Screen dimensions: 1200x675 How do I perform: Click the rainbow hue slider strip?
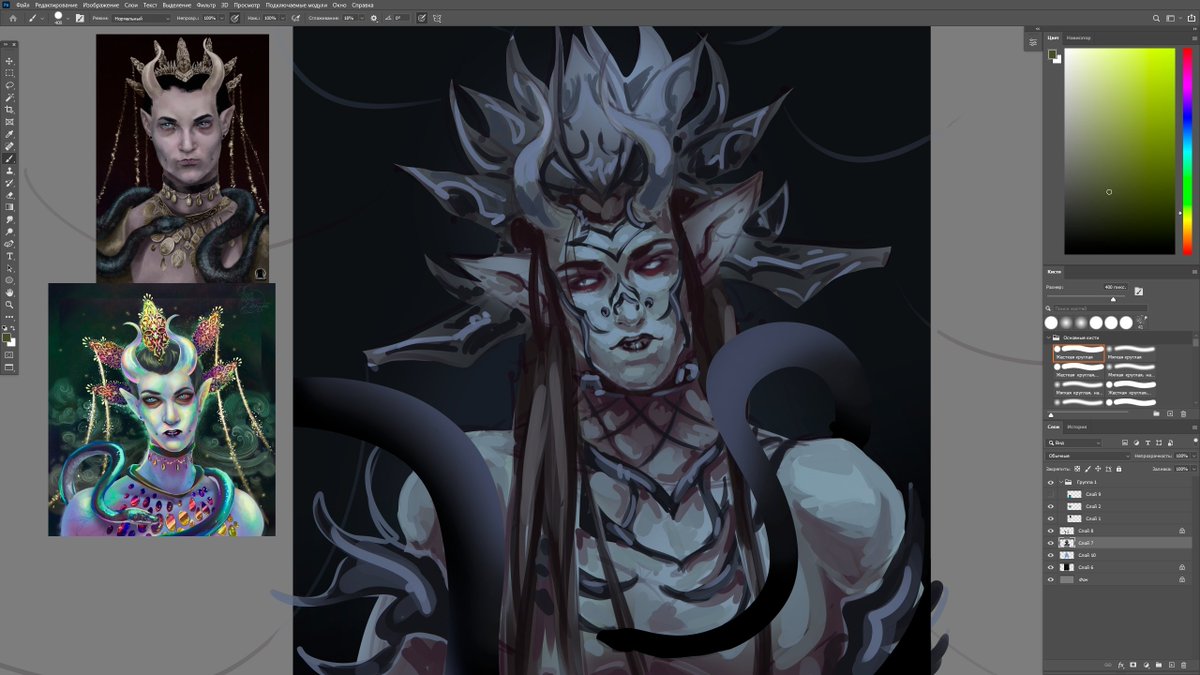[1188, 150]
